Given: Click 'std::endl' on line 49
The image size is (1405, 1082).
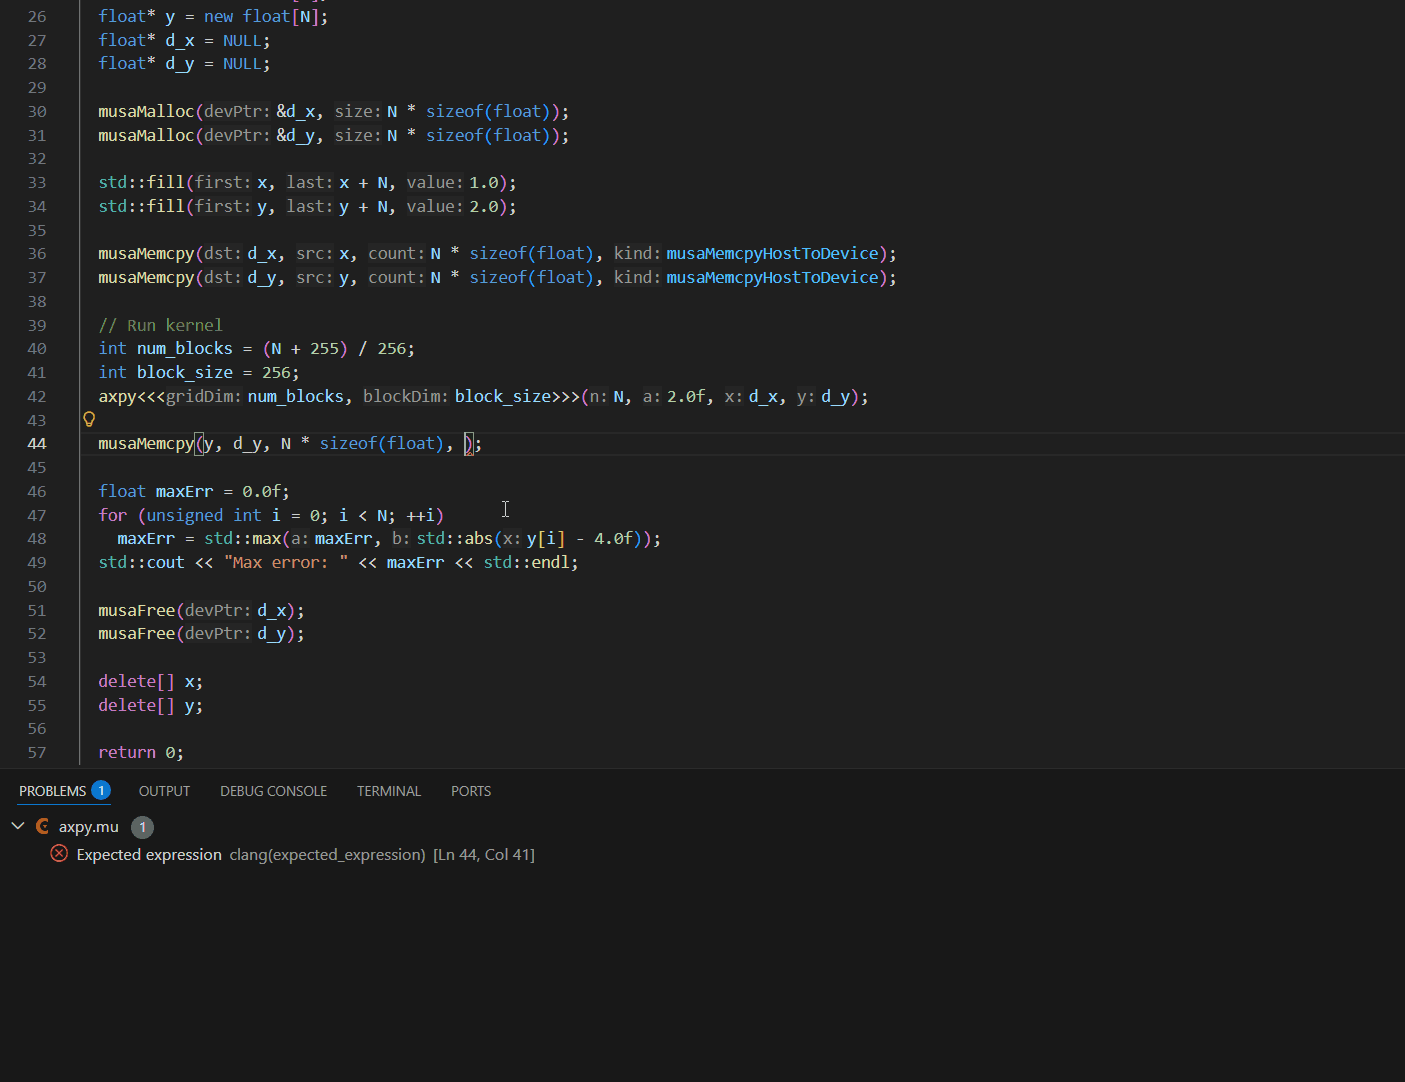Looking at the screenshot, I should 526,562.
